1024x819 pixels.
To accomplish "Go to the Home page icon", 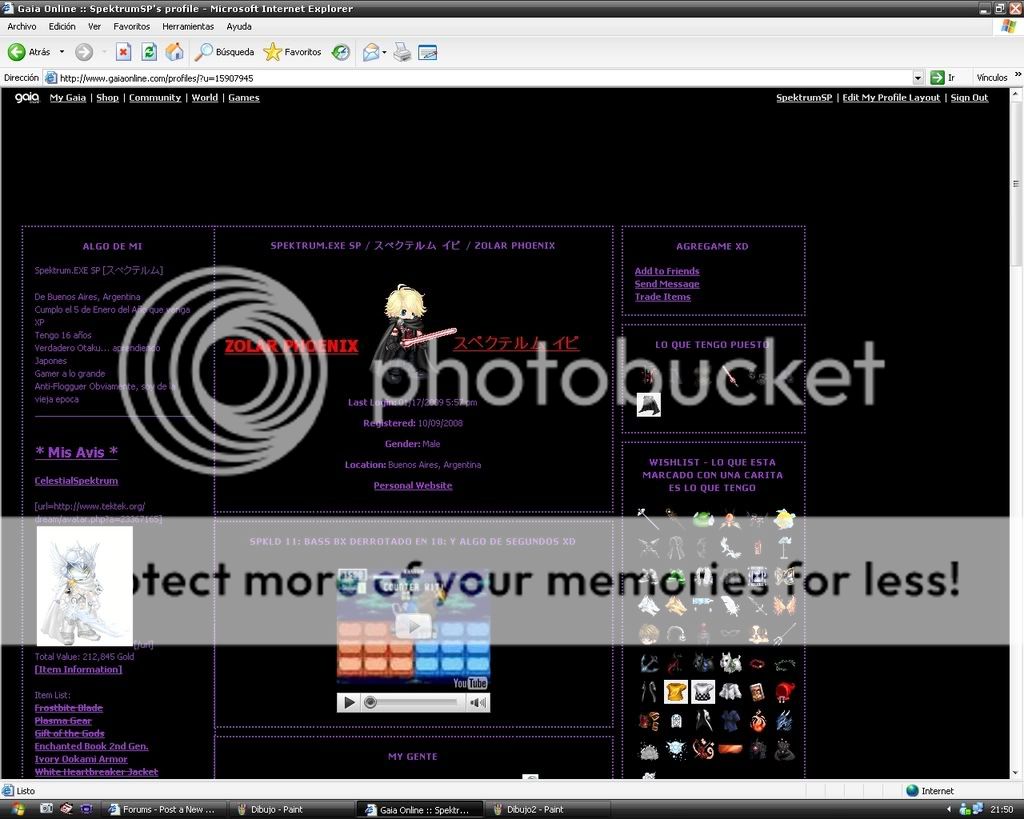I will click(x=174, y=52).
